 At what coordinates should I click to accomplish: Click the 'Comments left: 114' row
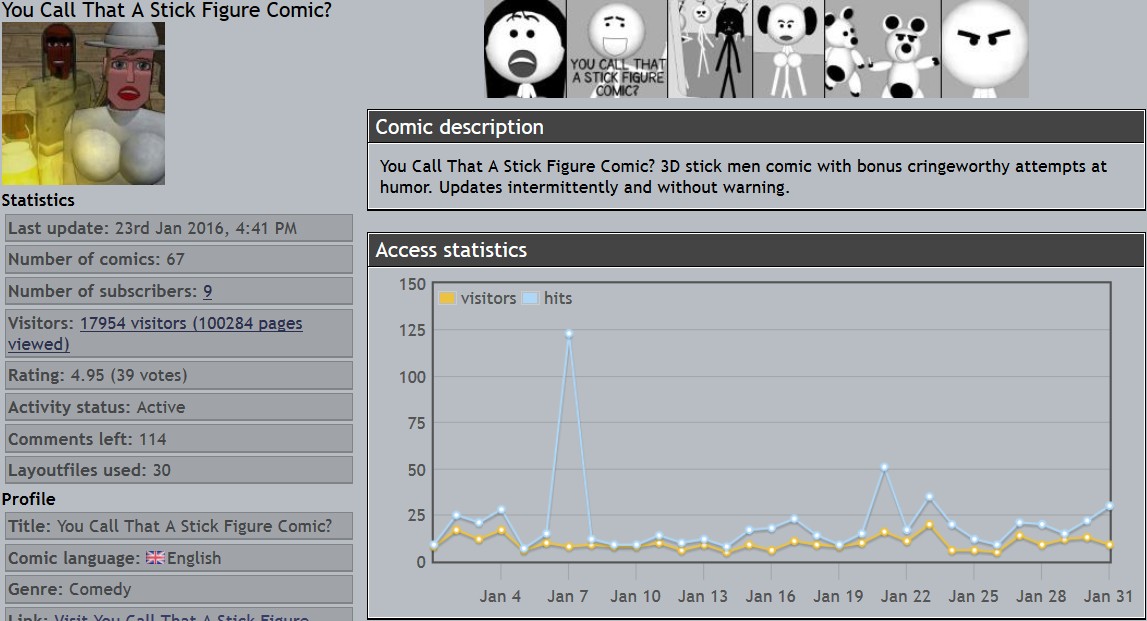pos(178,439)
